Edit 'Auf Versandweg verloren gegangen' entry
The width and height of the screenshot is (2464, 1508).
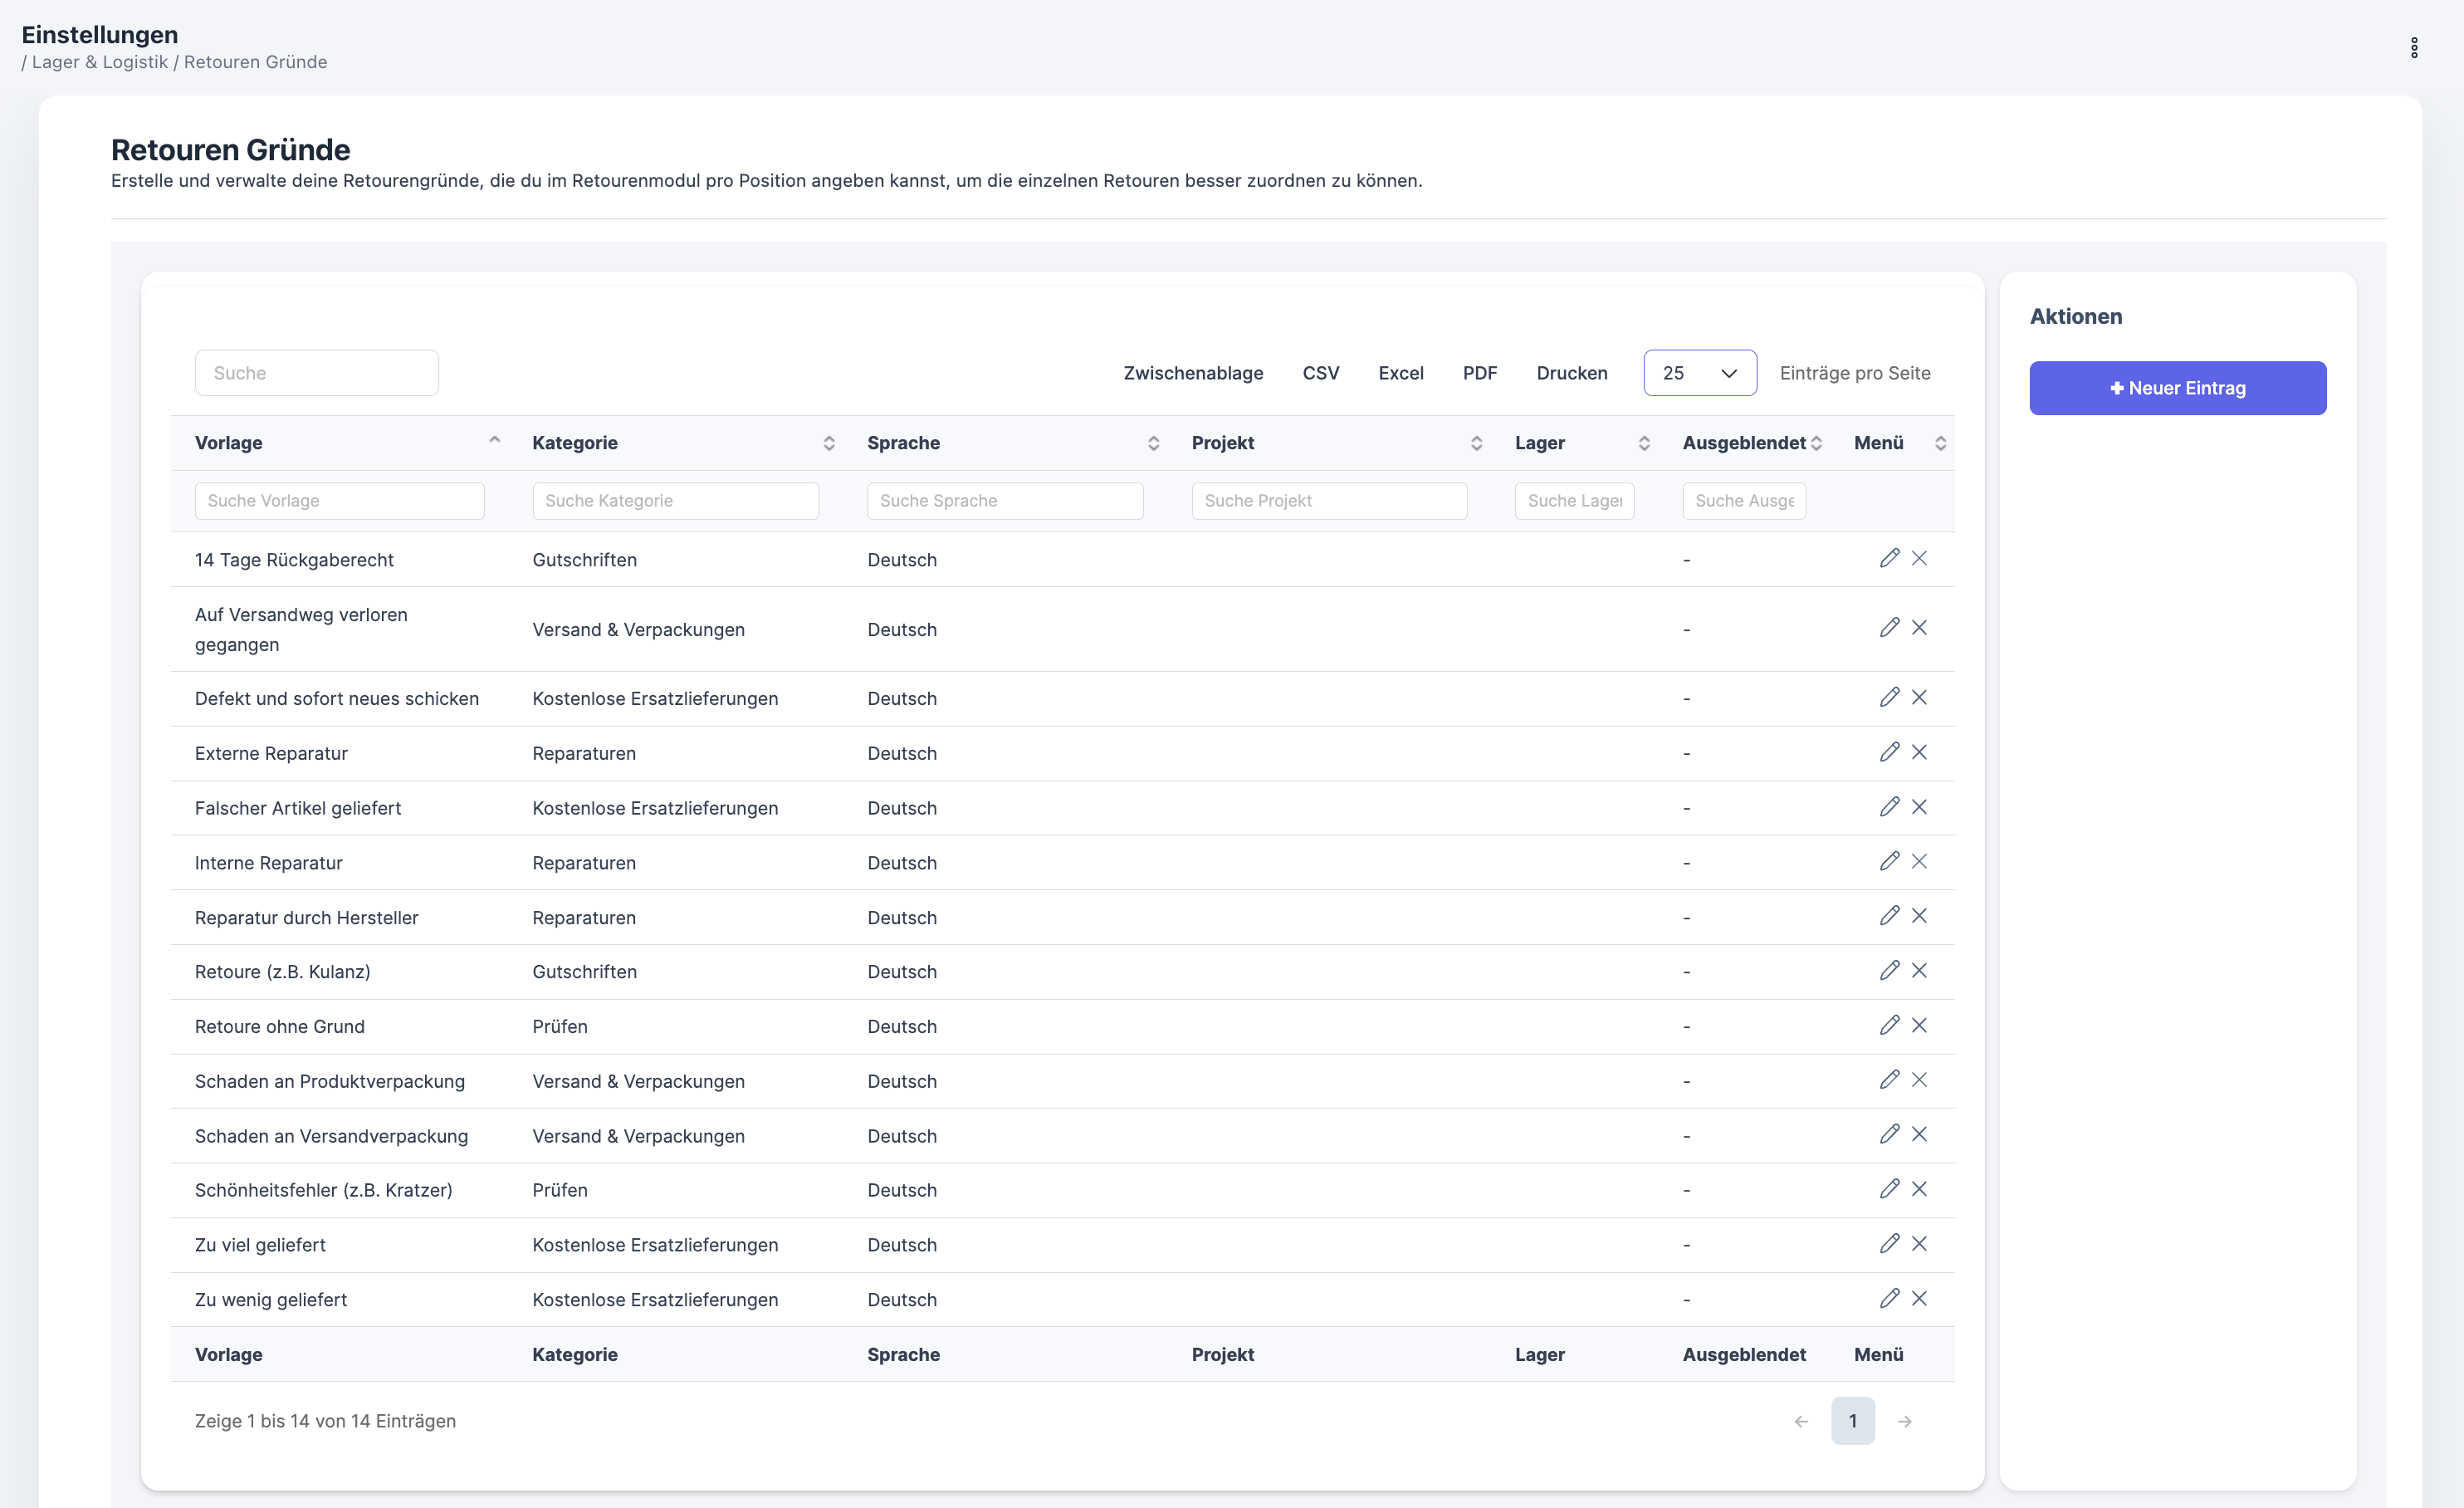pyautogui.click(x=1889, y=627)
